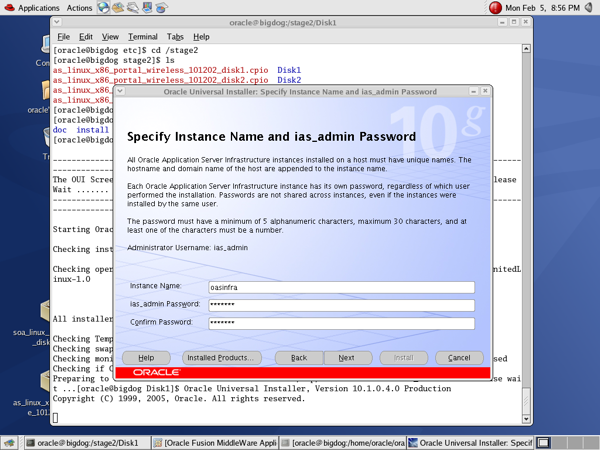Screen dimensions: 600x450
Task: Launch the spreadsheet chart icon in panel
Action: coord(161,7)
